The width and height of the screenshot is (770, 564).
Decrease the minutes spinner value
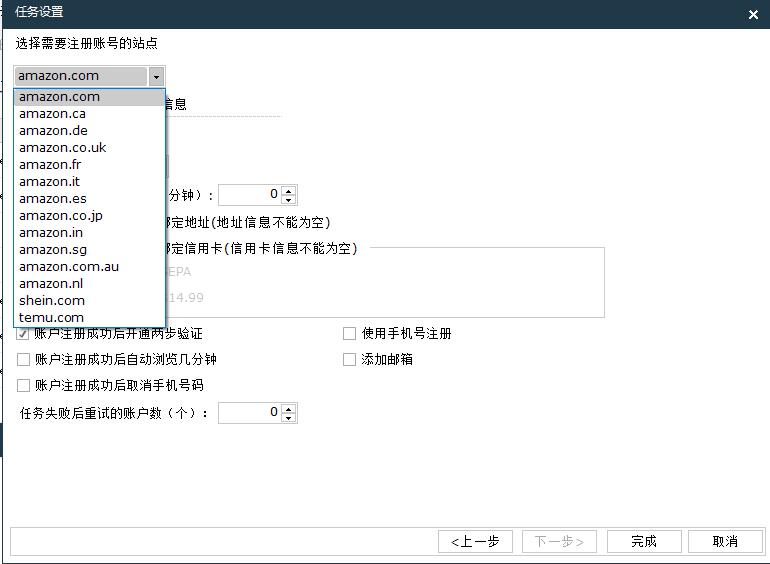289,200
